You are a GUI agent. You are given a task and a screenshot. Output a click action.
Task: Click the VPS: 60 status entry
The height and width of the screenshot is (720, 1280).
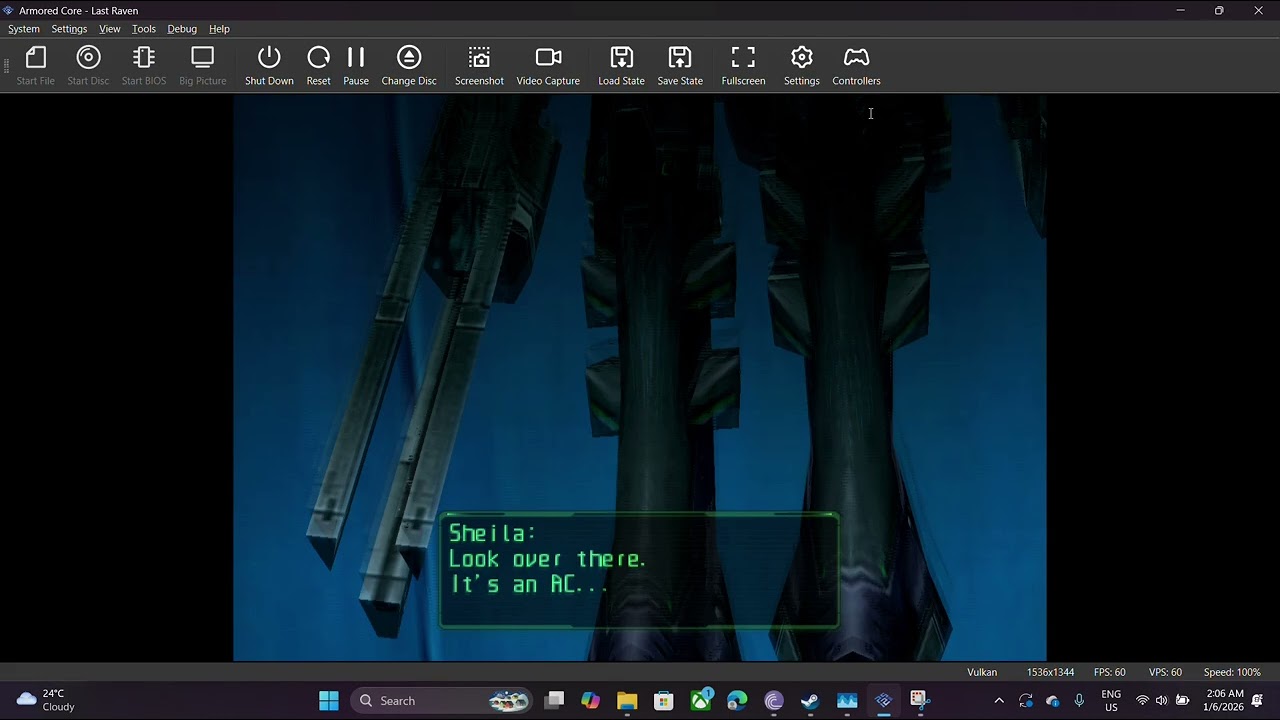coord(1165,672)
